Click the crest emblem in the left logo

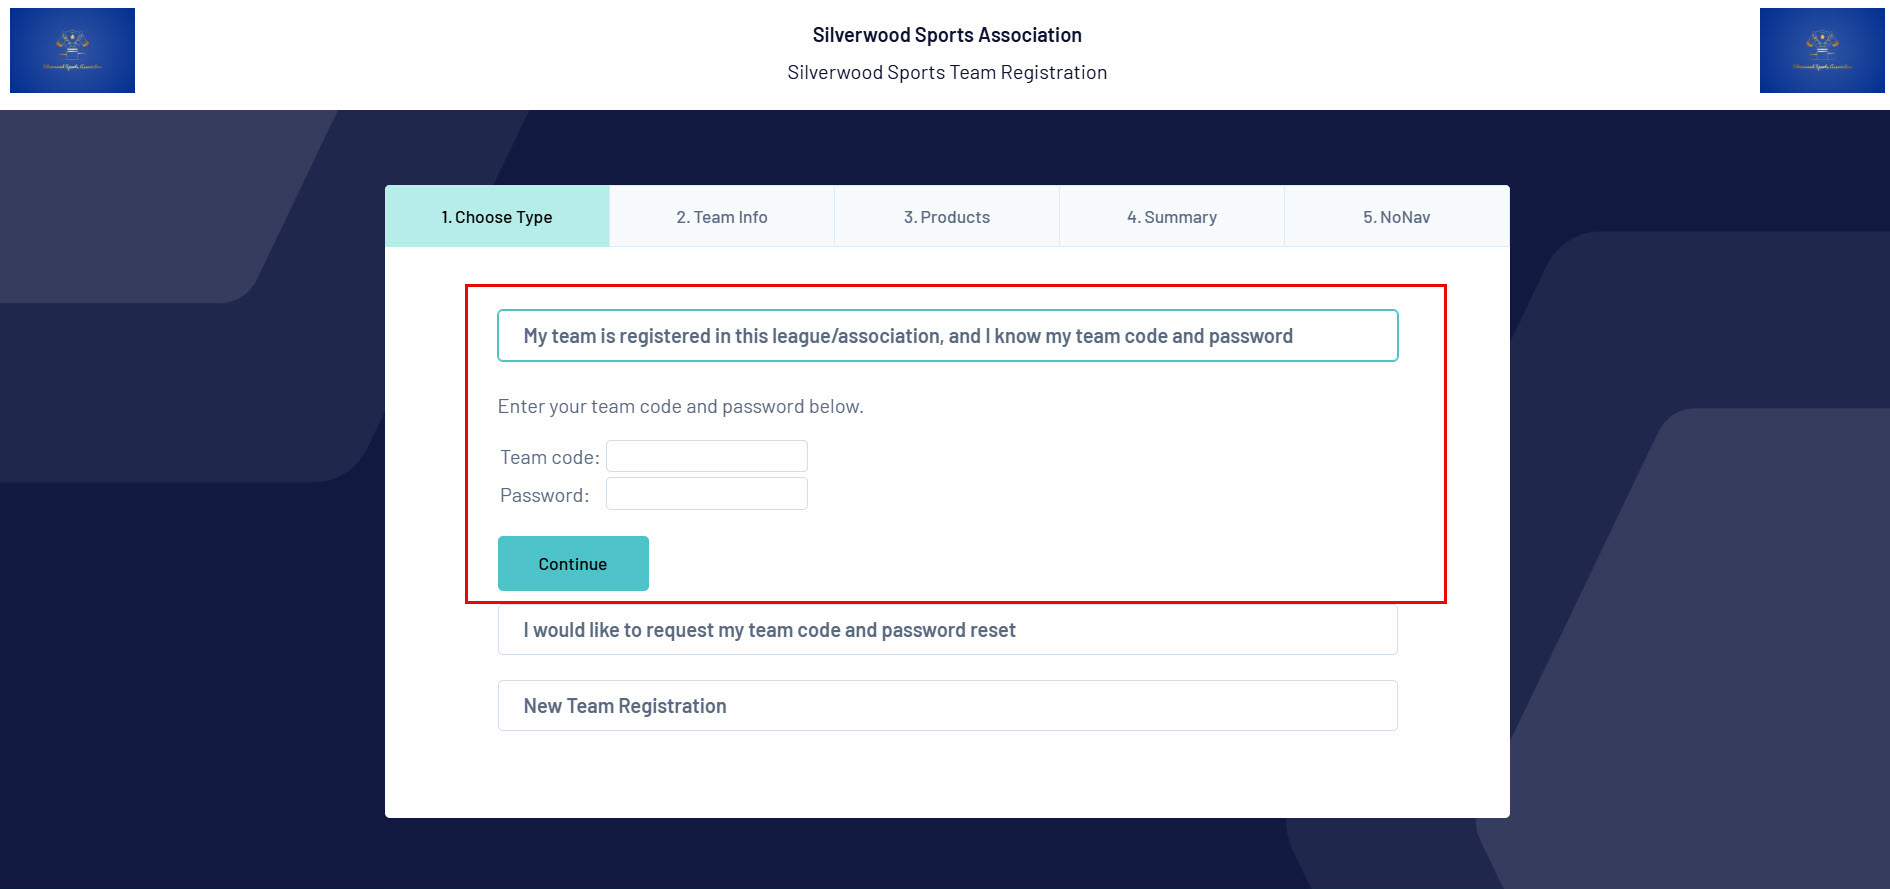[72, 43]
